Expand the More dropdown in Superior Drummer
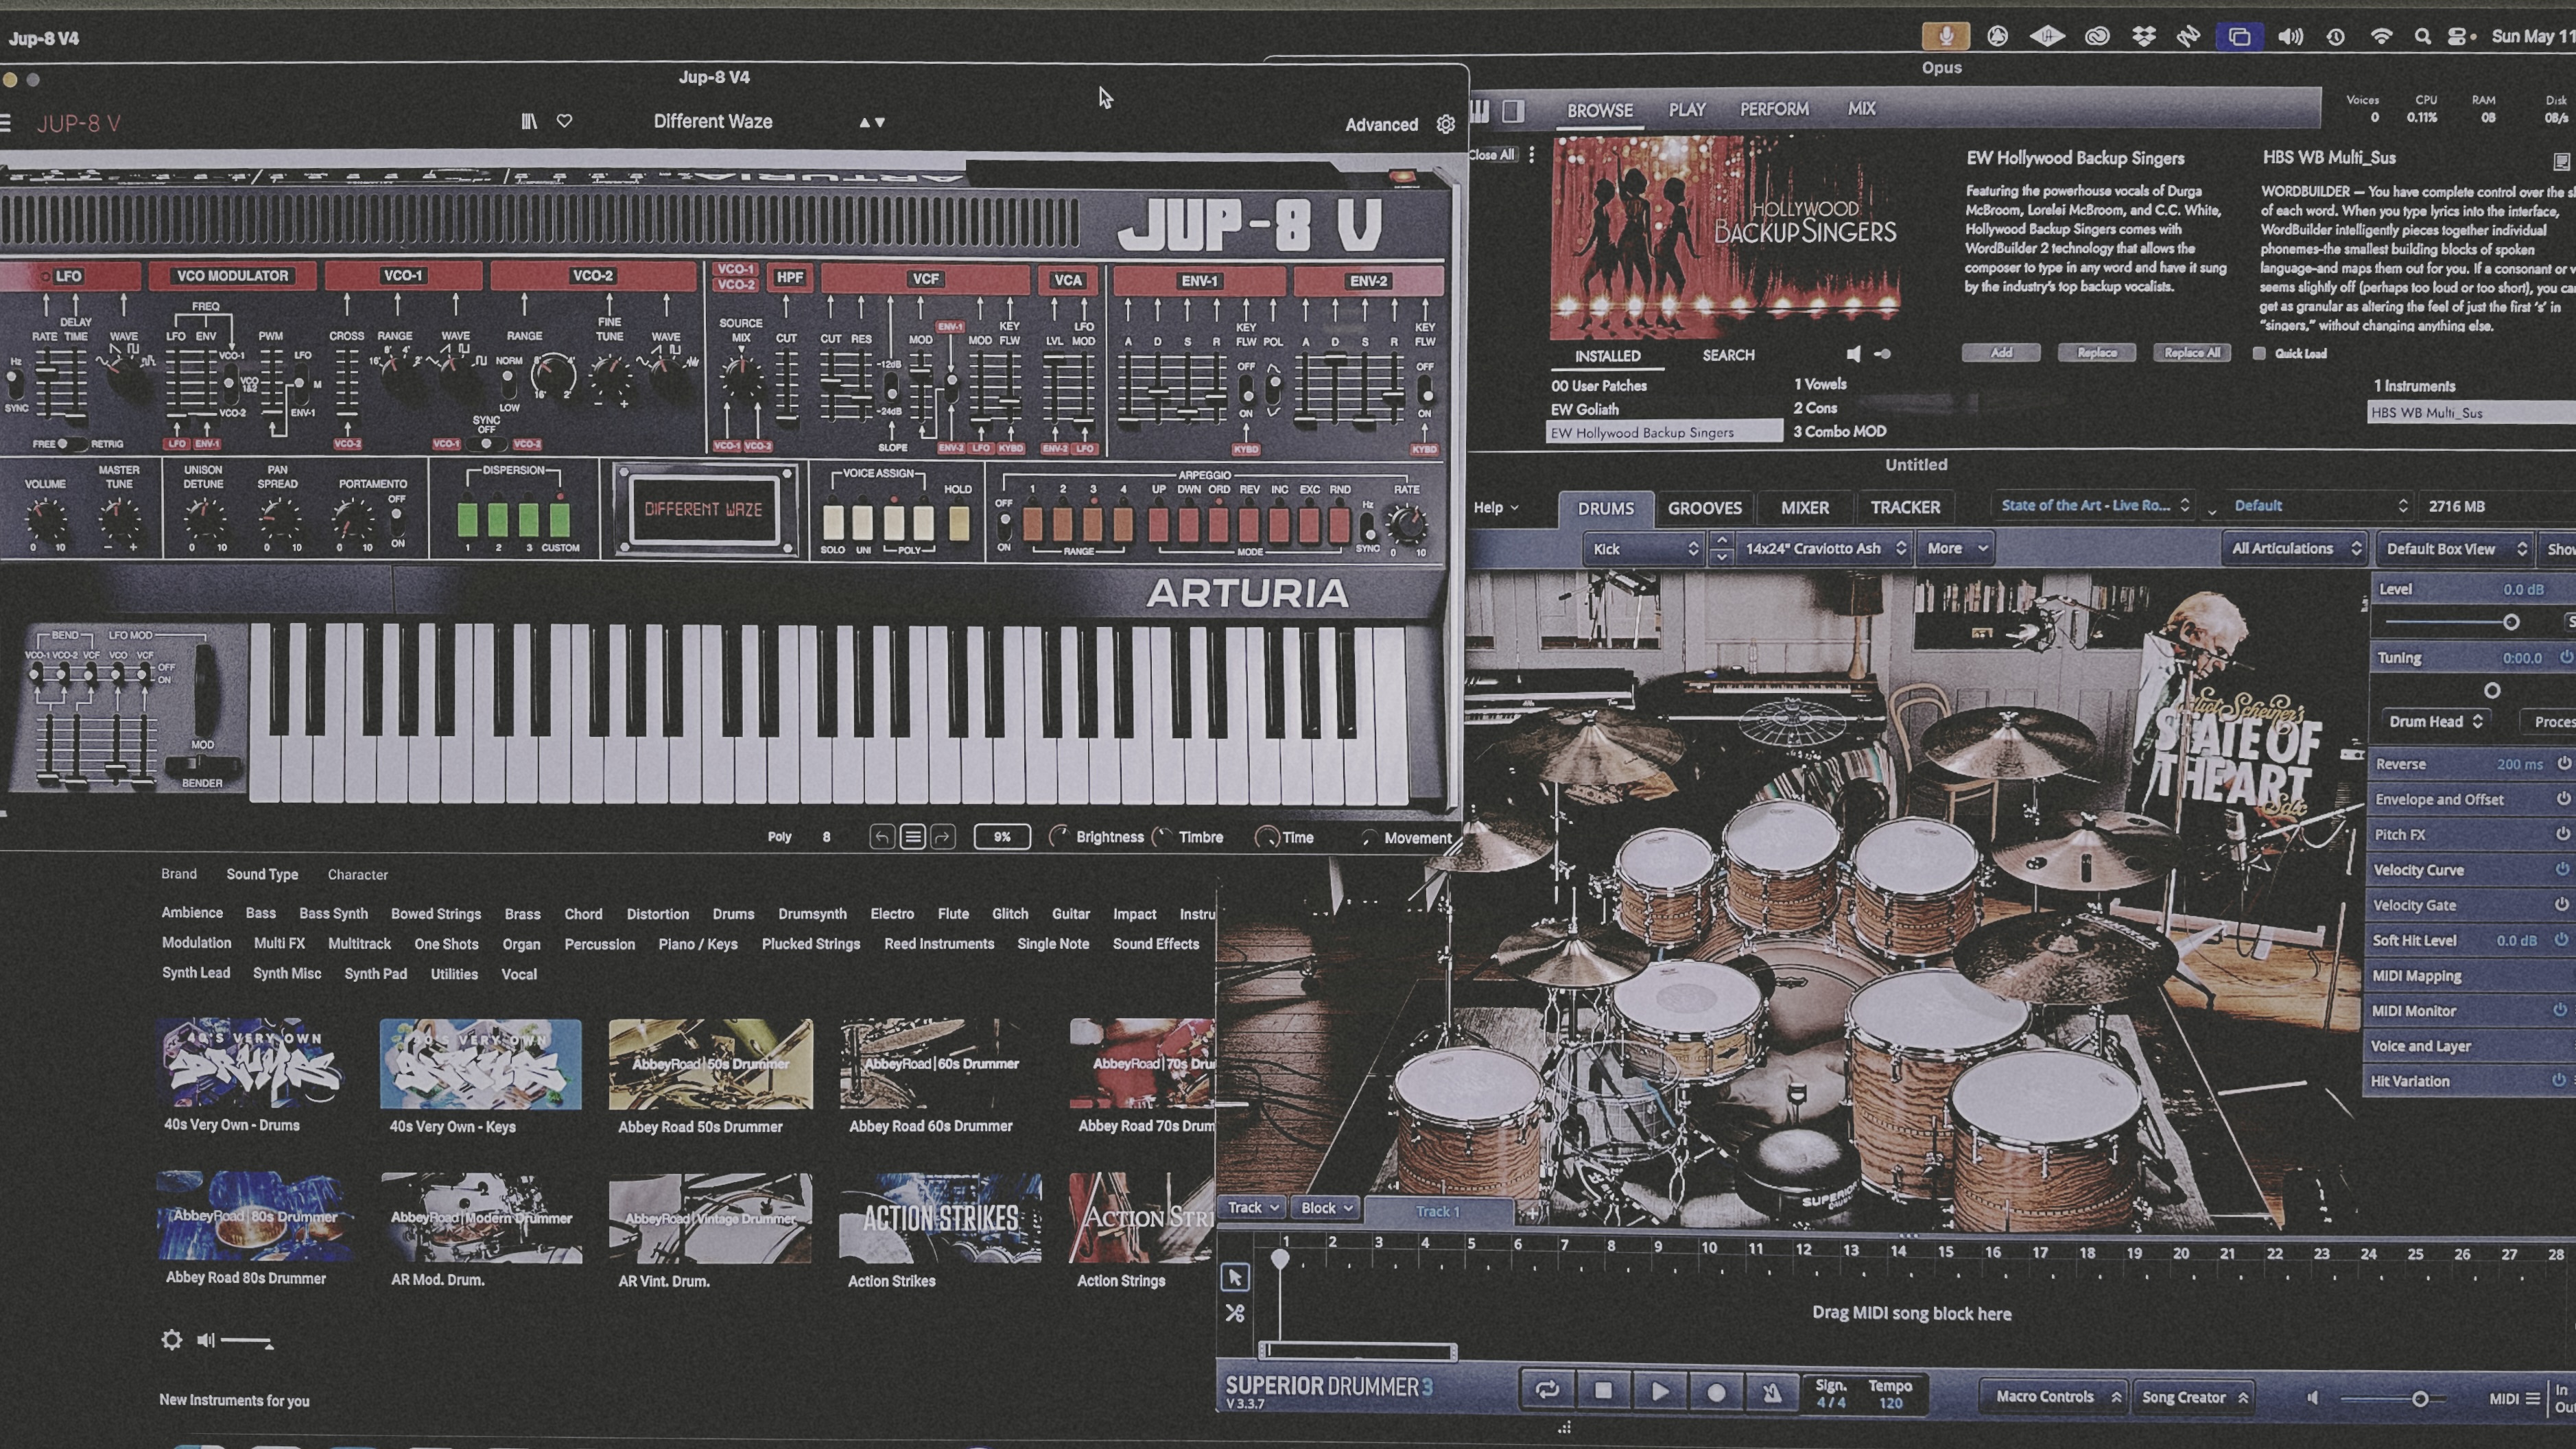The width and height of the screenshot is (2576, 1449). 1955,548
